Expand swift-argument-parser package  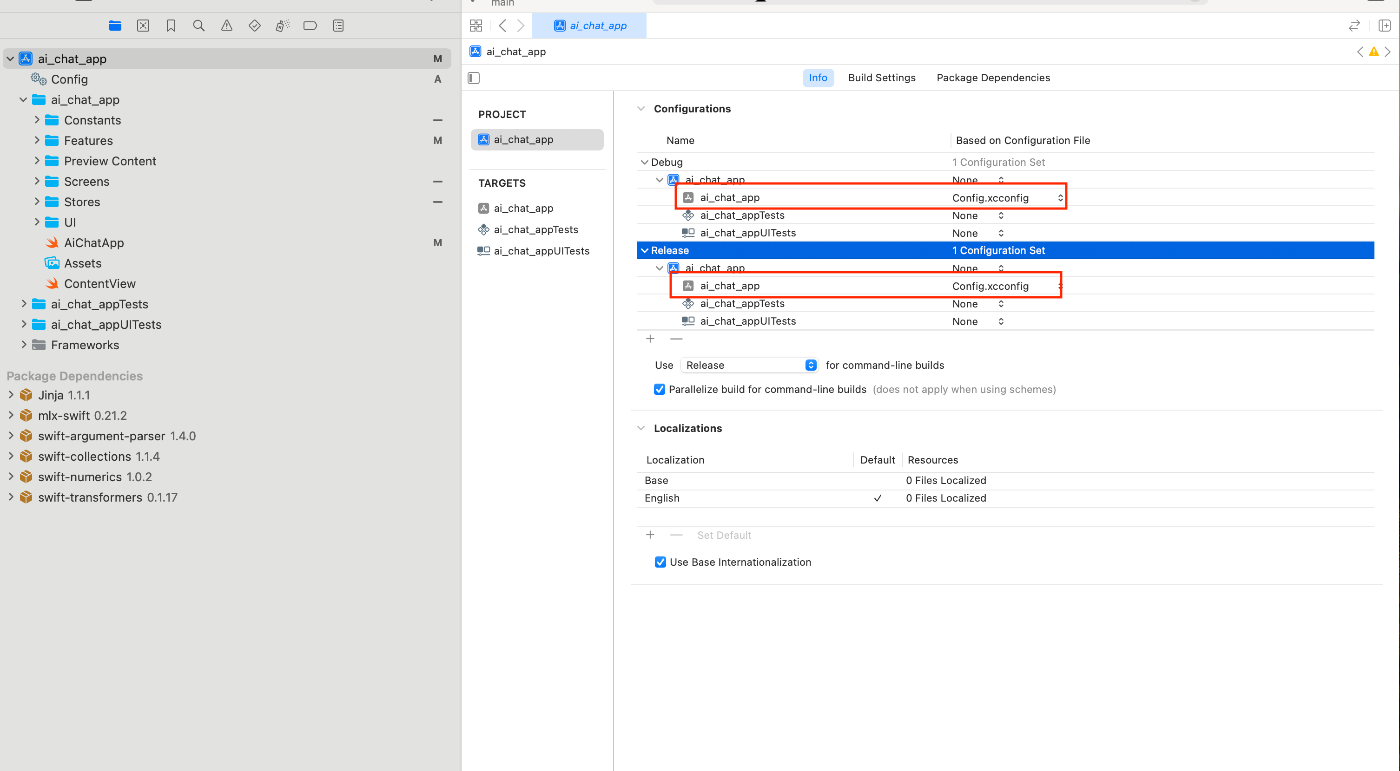pyautogui.click(x=11, y=436)
